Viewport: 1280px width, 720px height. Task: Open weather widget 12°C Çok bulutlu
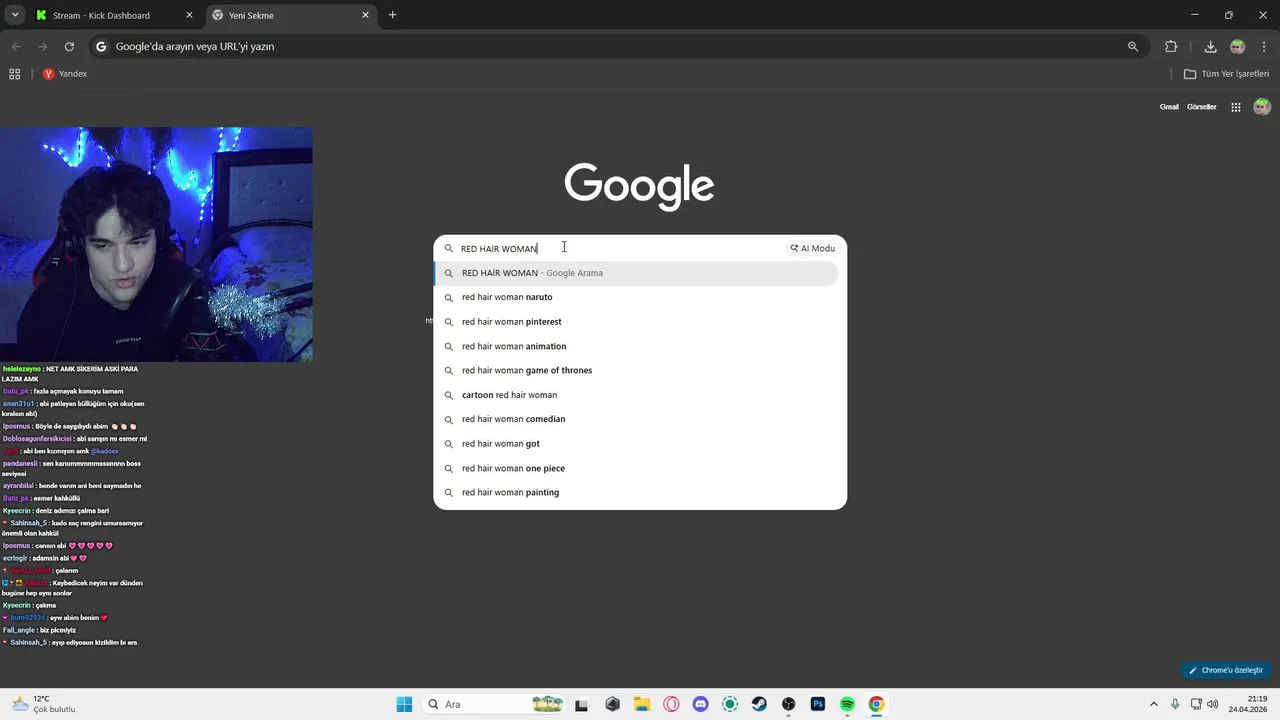coord(42,704)
